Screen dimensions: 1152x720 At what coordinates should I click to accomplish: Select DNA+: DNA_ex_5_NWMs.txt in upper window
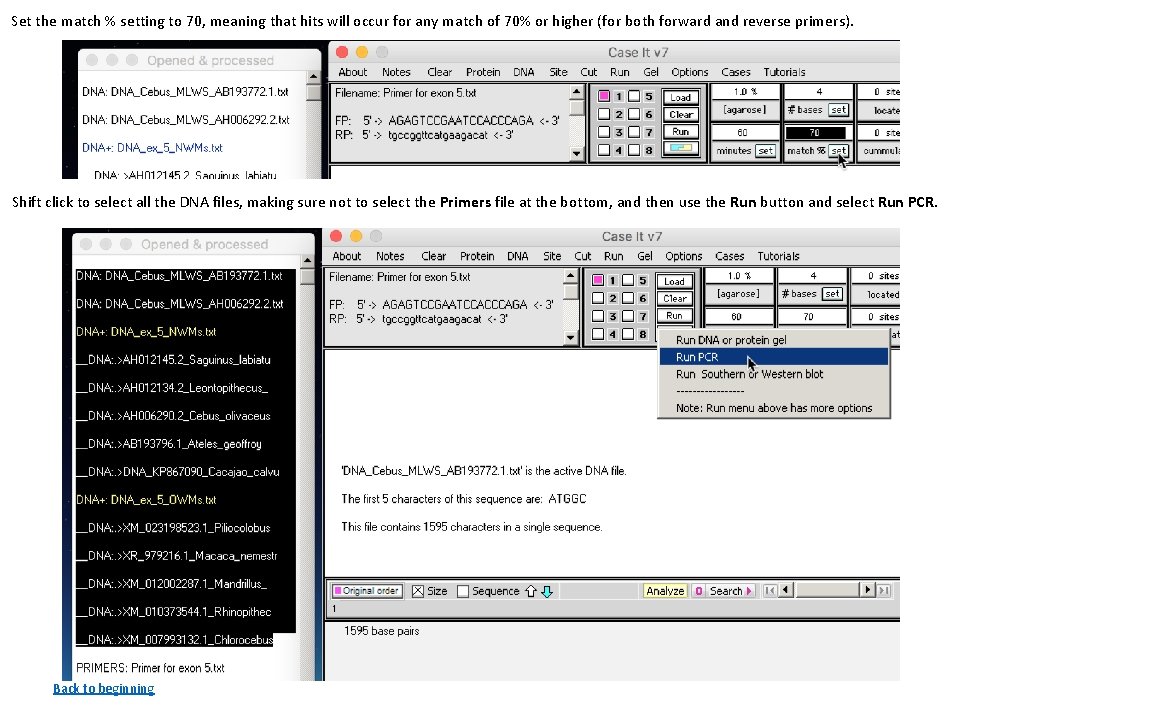coord(152,148)
